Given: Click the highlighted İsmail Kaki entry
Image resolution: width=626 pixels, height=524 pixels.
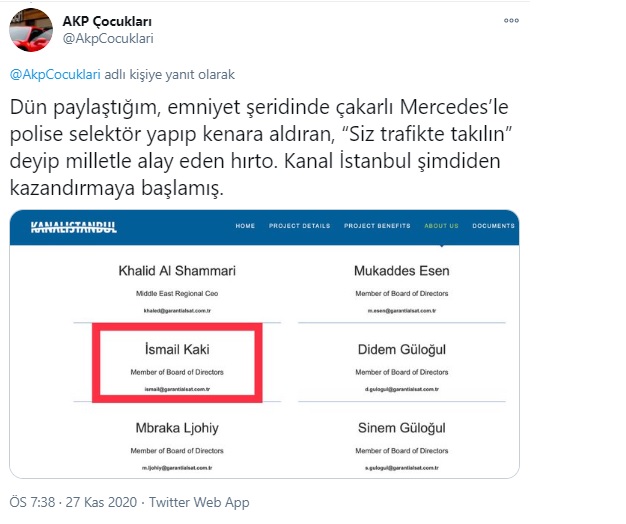Looking at the screenshot, I should pyautogui.click(x=177, y=362).
